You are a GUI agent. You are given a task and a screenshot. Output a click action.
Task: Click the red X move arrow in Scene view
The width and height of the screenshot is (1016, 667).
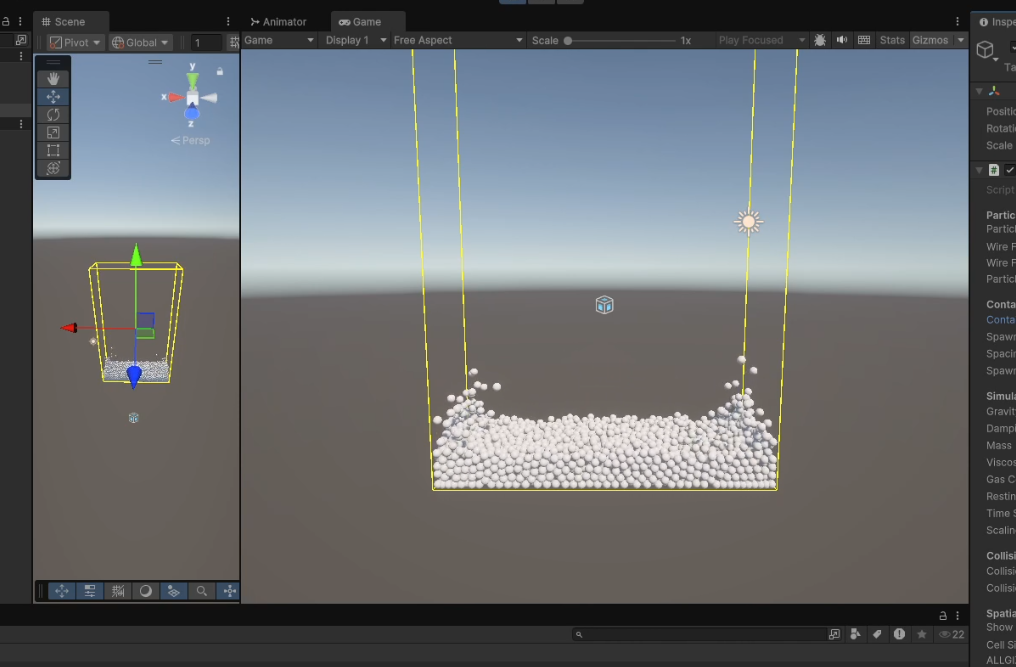[69, 328]
